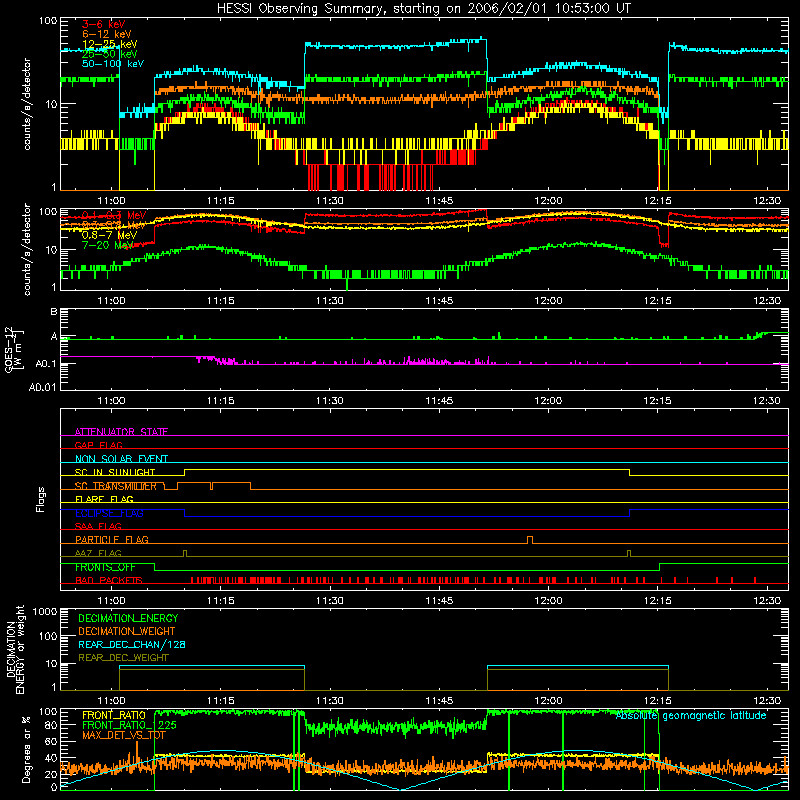Click the PARTICLE_FLAG pulse near 11:57
Screen dimensions: 800x800
pyautogui.click(x=530, y=540)
